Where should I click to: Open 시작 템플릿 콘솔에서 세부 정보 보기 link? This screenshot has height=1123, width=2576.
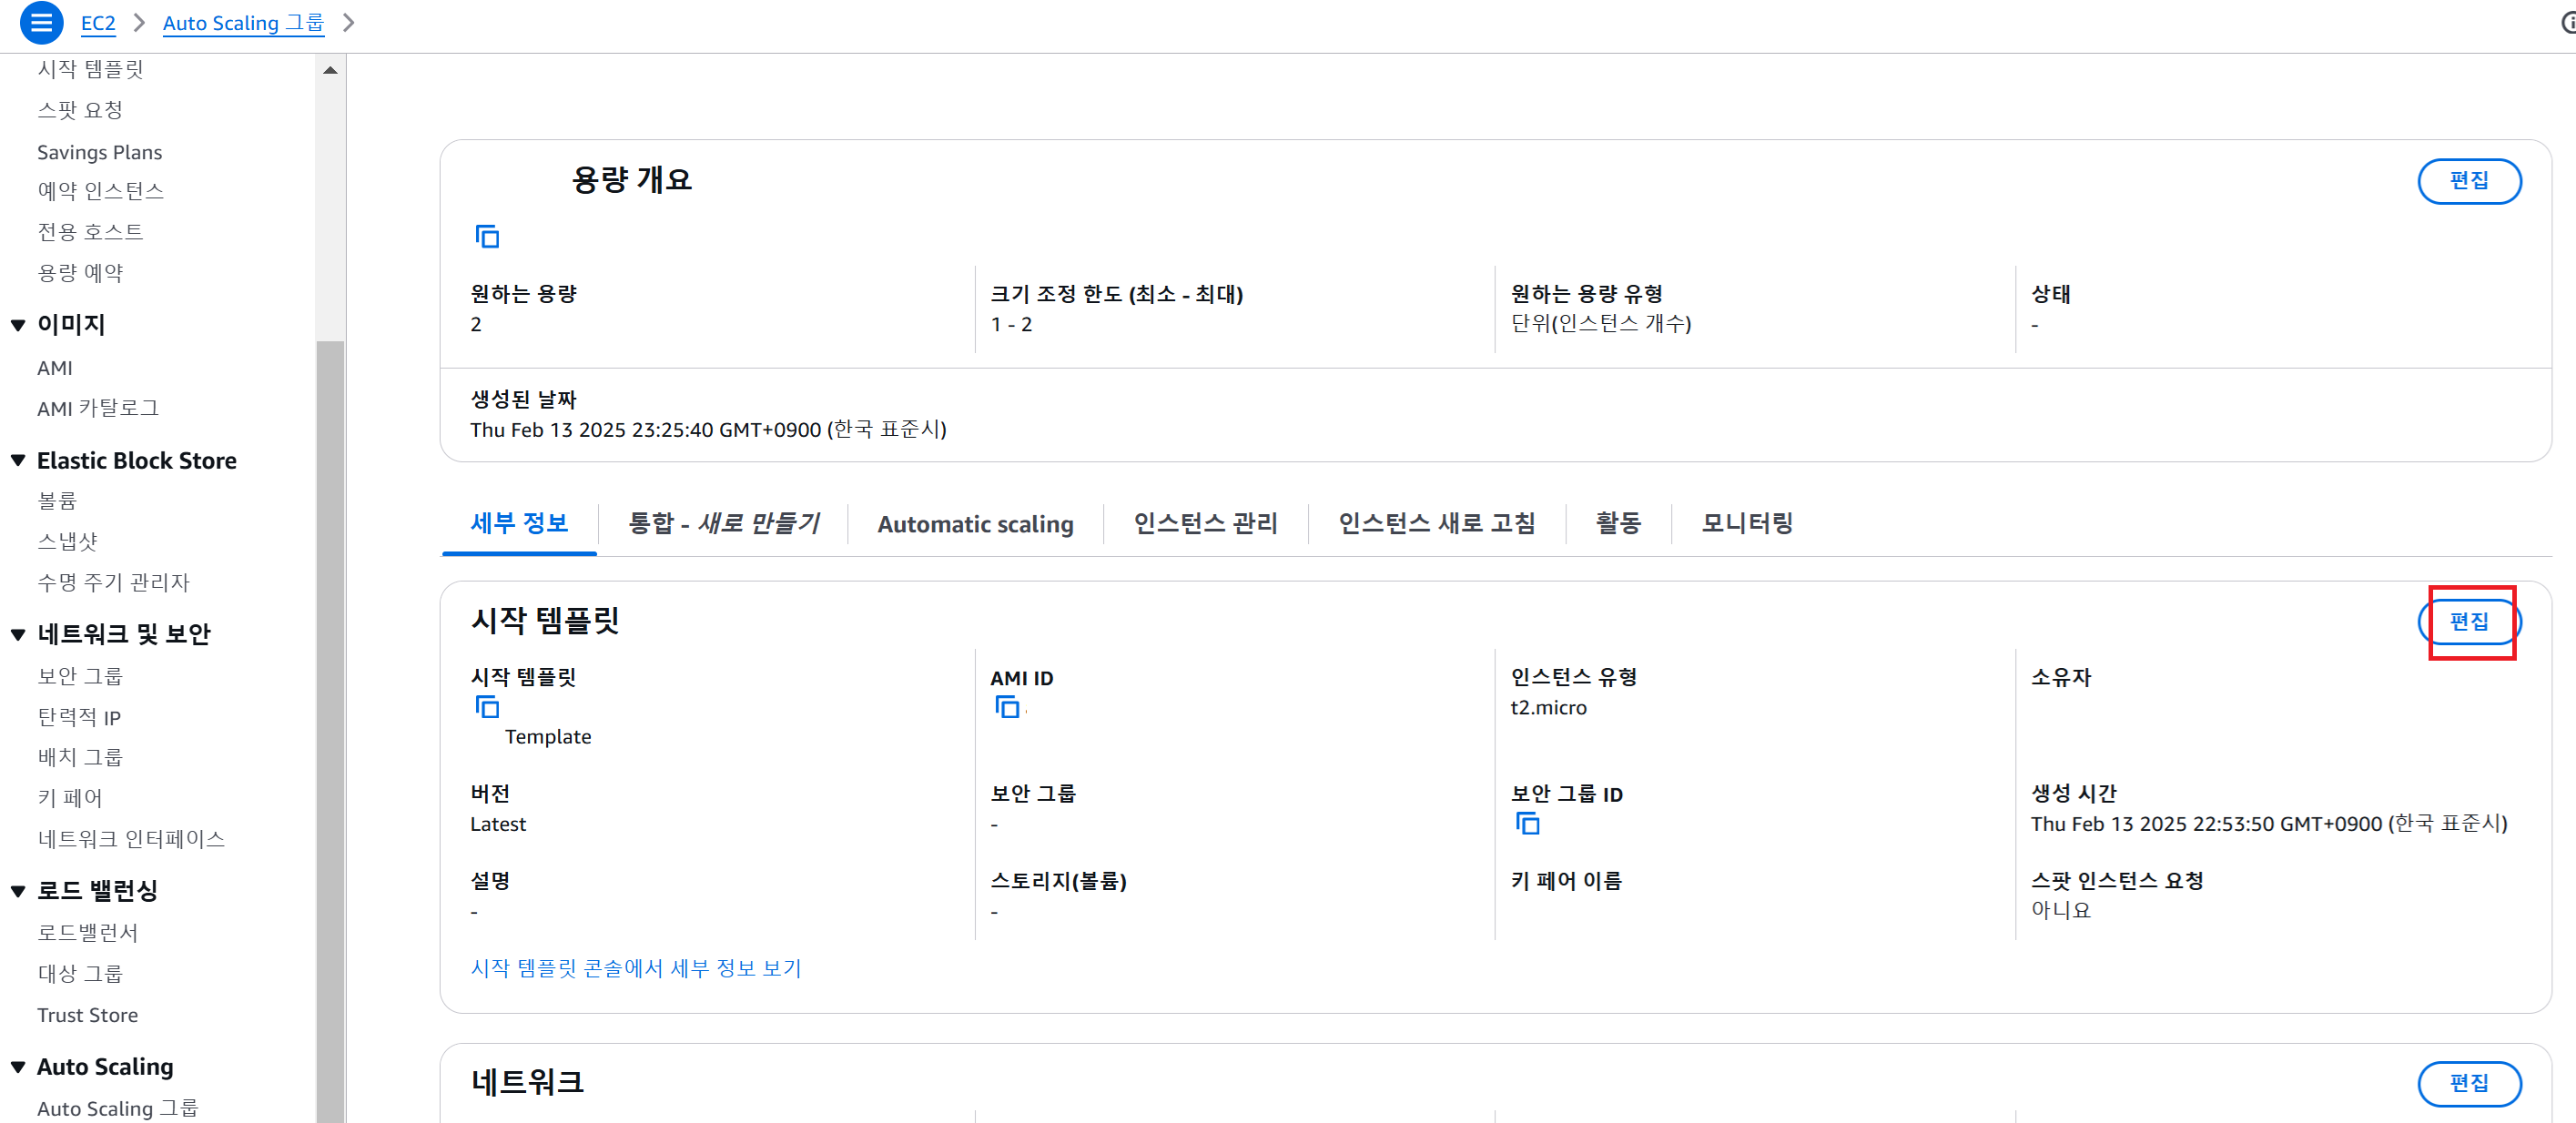pos(636,968)
